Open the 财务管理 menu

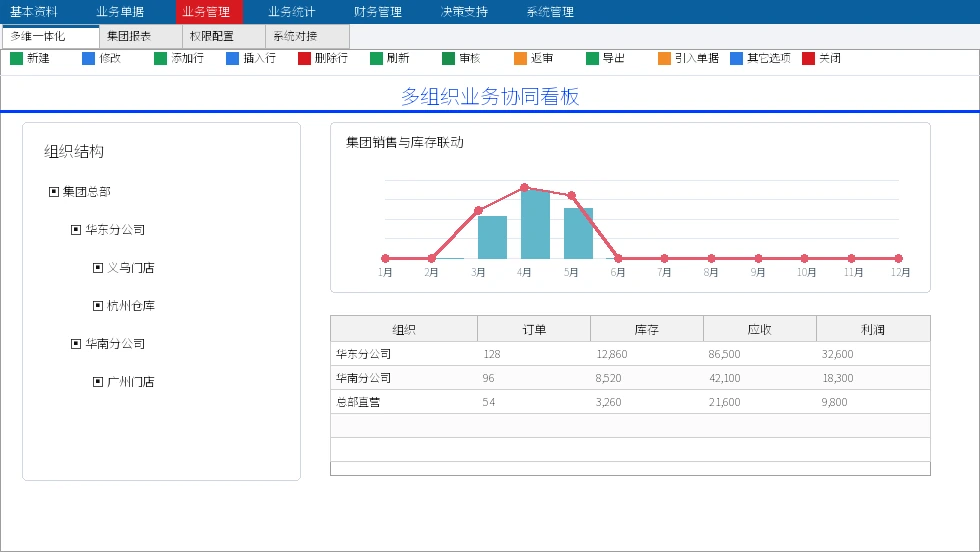[378, 12]
